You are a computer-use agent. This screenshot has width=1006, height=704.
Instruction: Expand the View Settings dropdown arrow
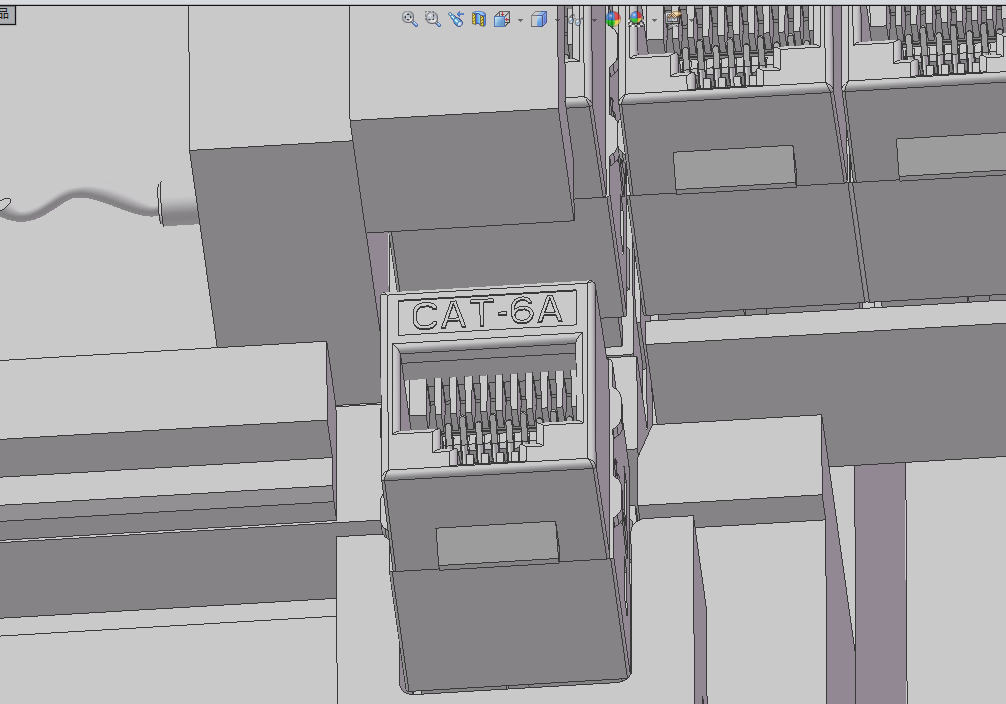pos(691,20)
